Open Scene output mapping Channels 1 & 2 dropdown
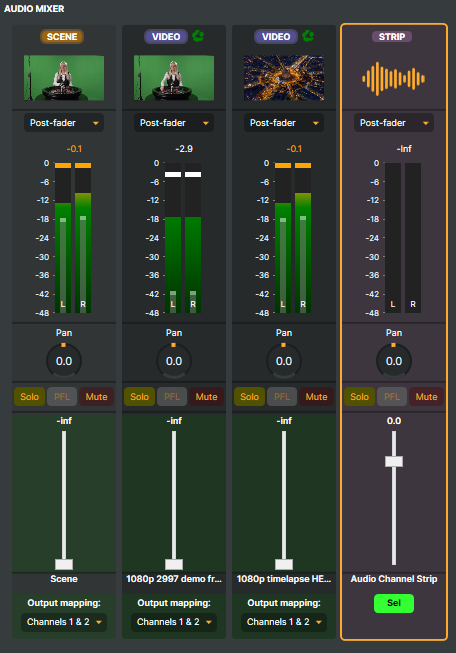 tap(64, 622)
